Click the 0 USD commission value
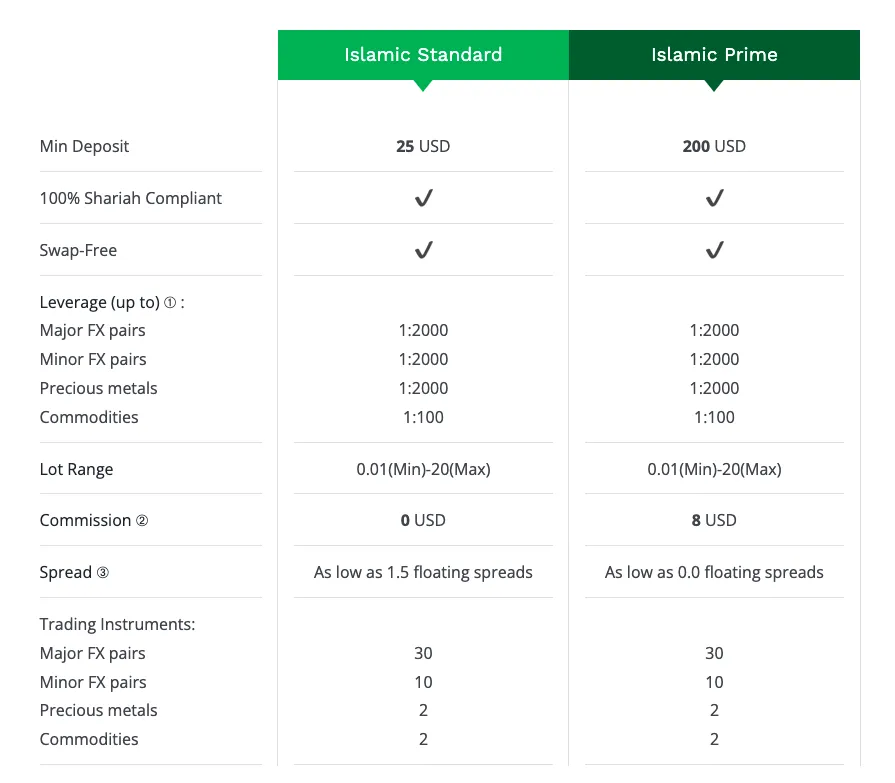This screenshot has height=783, width=895. pyautogui.click(x=423, y=520)
